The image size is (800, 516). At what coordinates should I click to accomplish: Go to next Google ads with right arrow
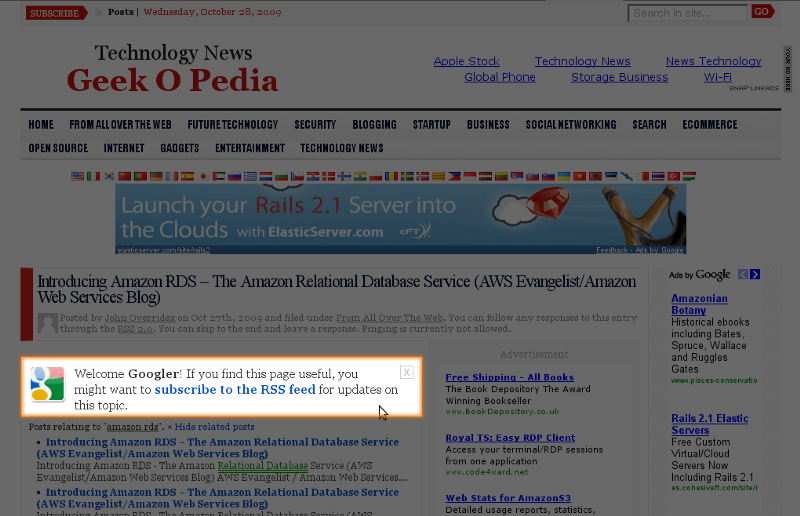click(755, 274)
